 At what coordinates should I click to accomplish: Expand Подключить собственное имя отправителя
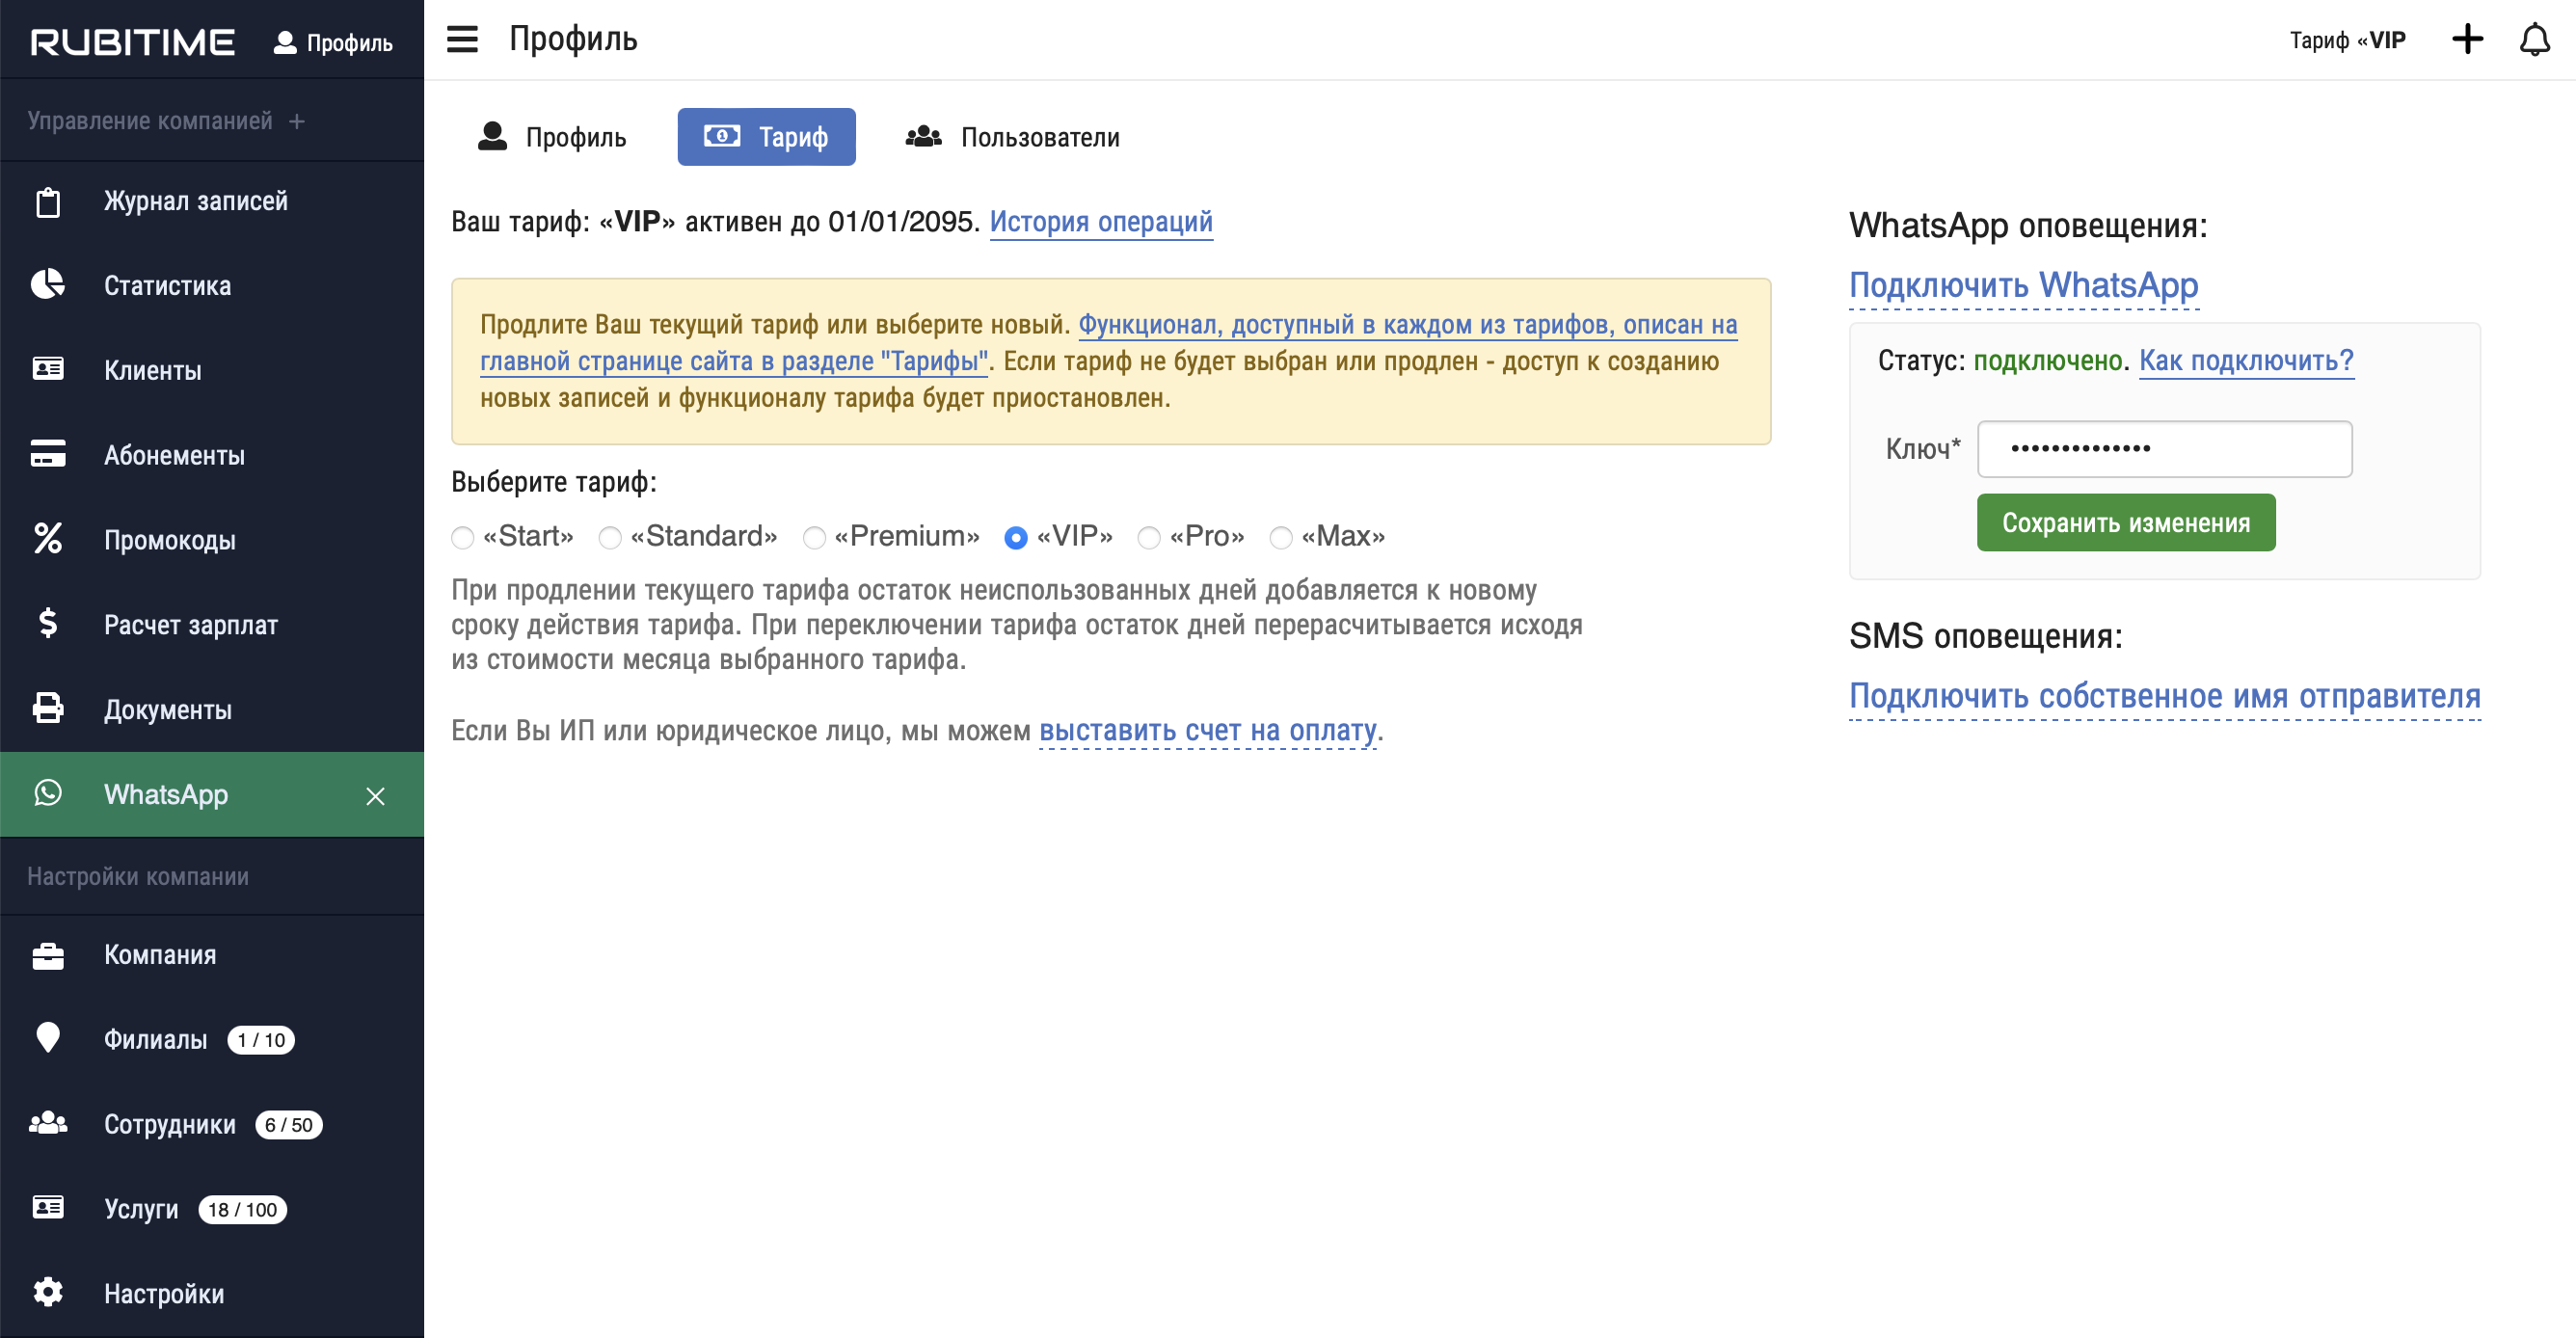(2164, 696)
